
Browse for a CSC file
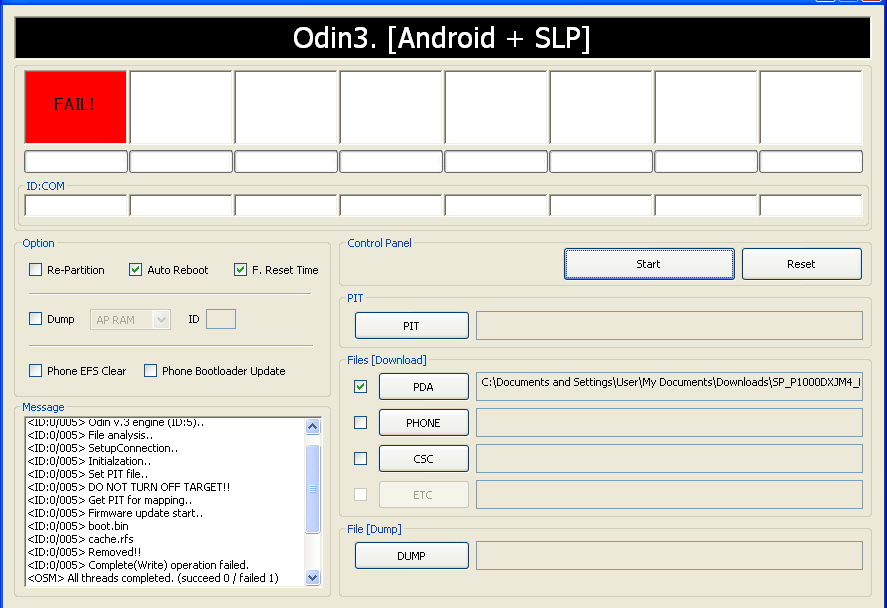424,459
